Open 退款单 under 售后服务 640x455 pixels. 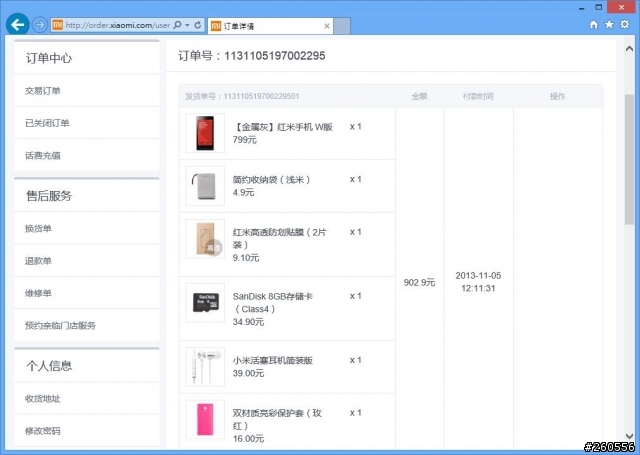pos(38,260)
